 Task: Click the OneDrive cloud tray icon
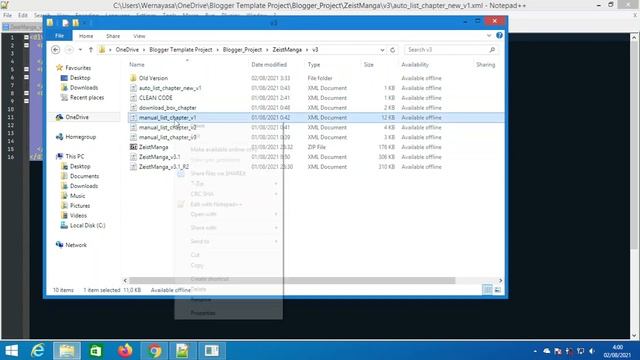(x=547, y=351)
